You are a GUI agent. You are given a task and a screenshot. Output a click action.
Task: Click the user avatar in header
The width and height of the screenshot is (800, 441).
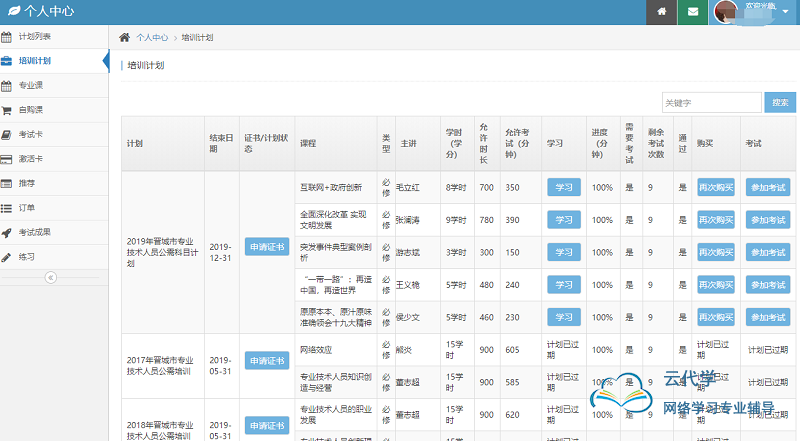pos(724,12)
